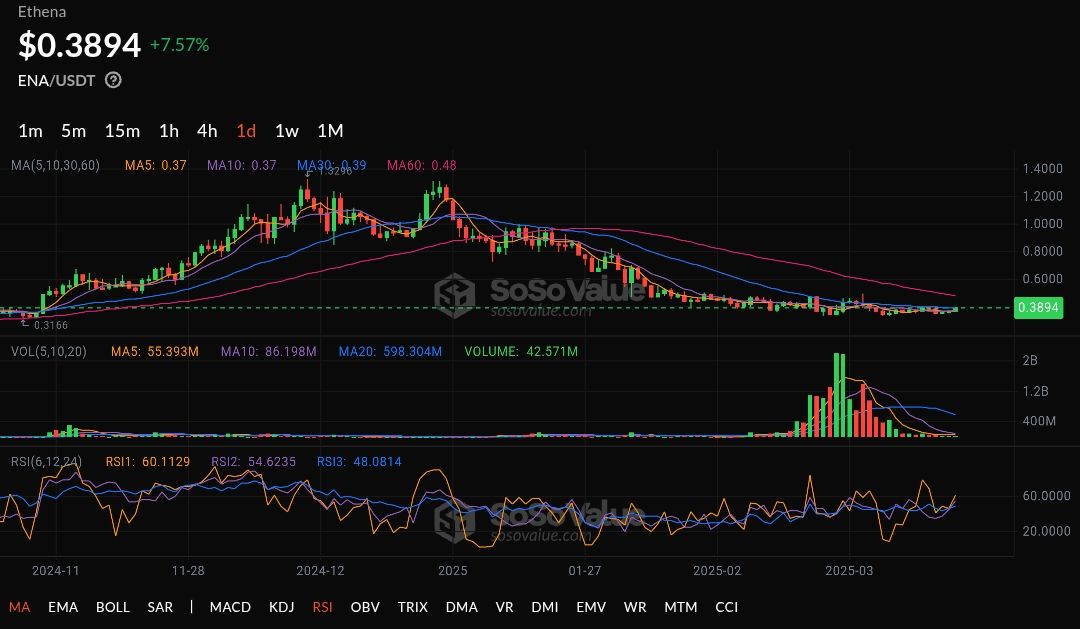Click the $0.3894 price headline
Viewport: 1080px width, 629px height.
pos(79,45)
